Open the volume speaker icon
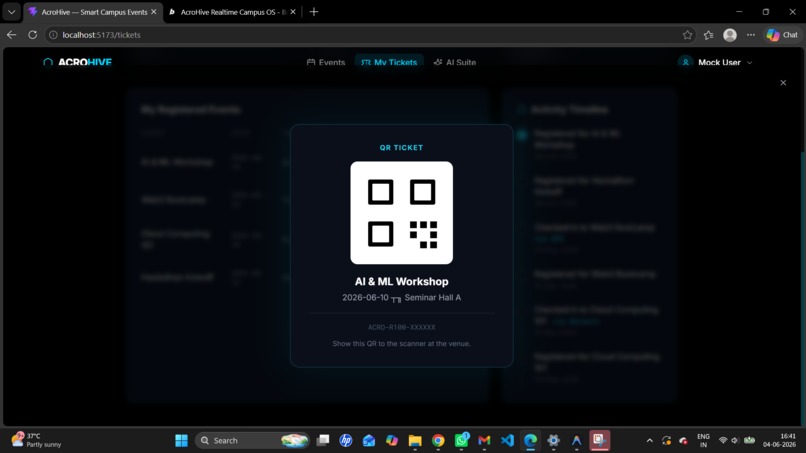The image size is (806, 453). click(x=735, y=440)
